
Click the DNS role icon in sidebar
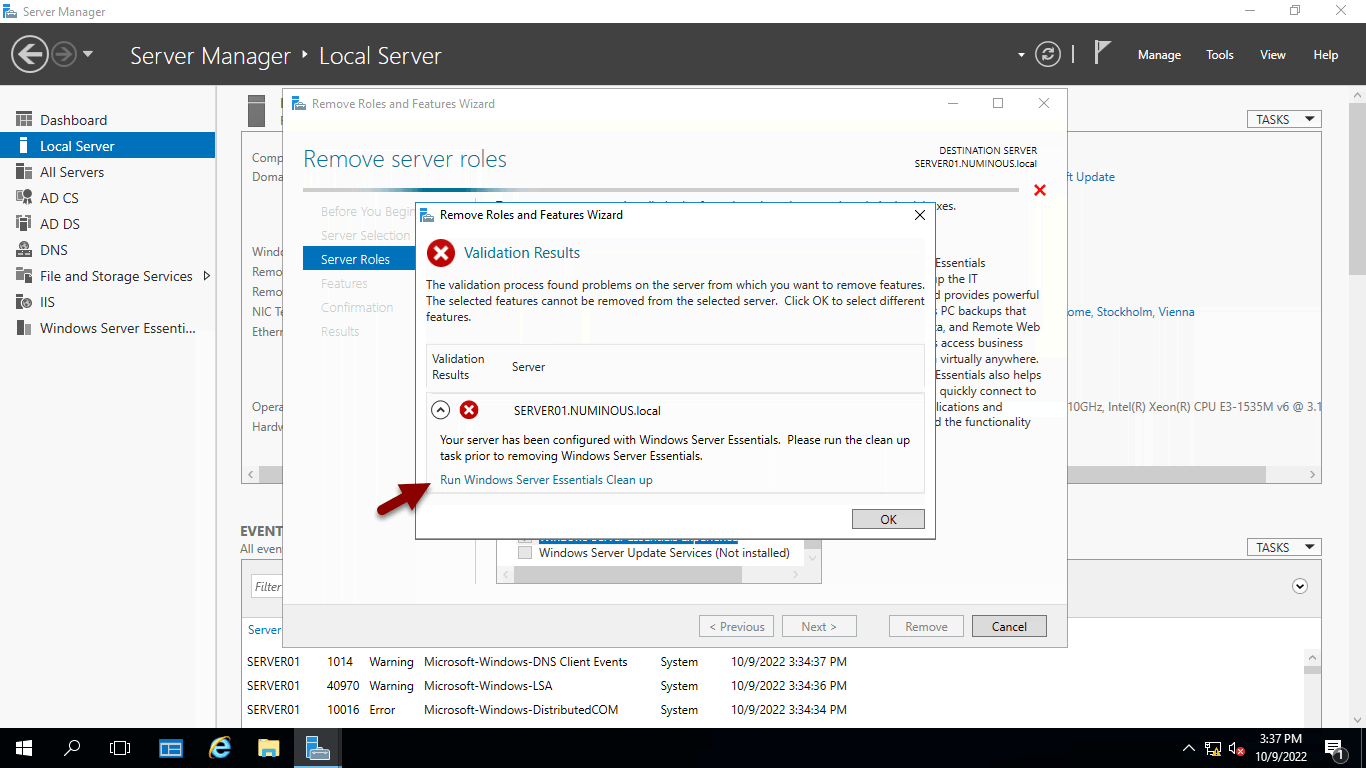coord(24,250)
